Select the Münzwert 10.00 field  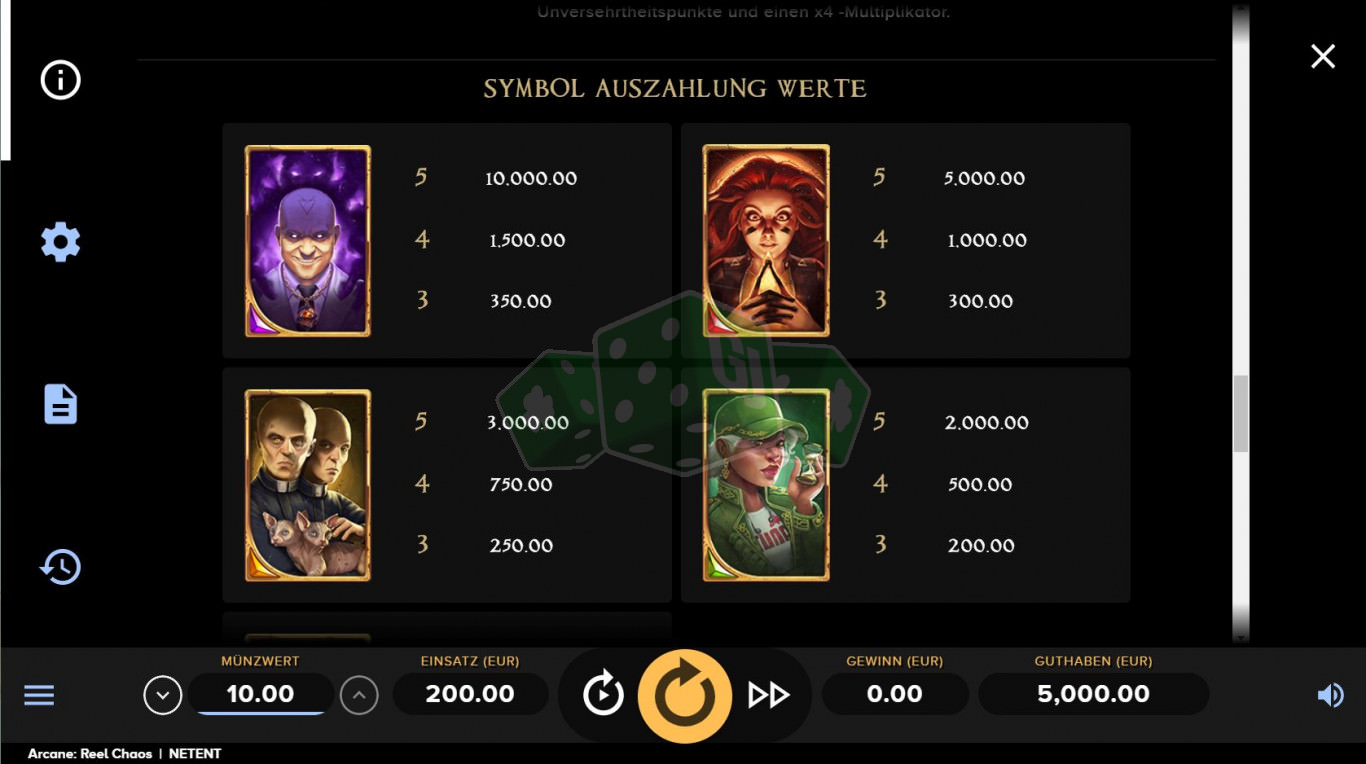coord(261,694)
